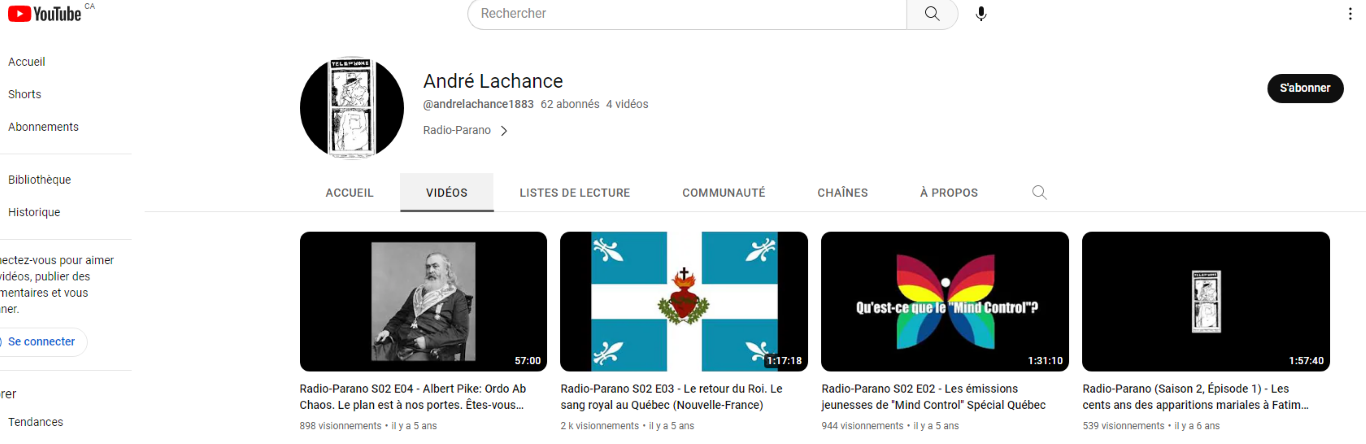Viewport: 1366px width, 444px height.
Task: Open Shorts from the sidebar
Action: (25, 94)
